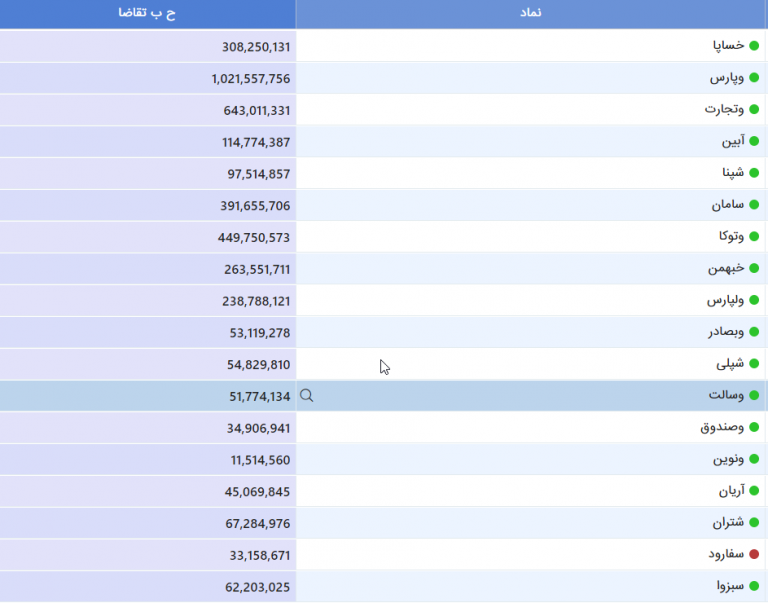Click the value 308,250,131
768x603 pixels.
point(256,47)
